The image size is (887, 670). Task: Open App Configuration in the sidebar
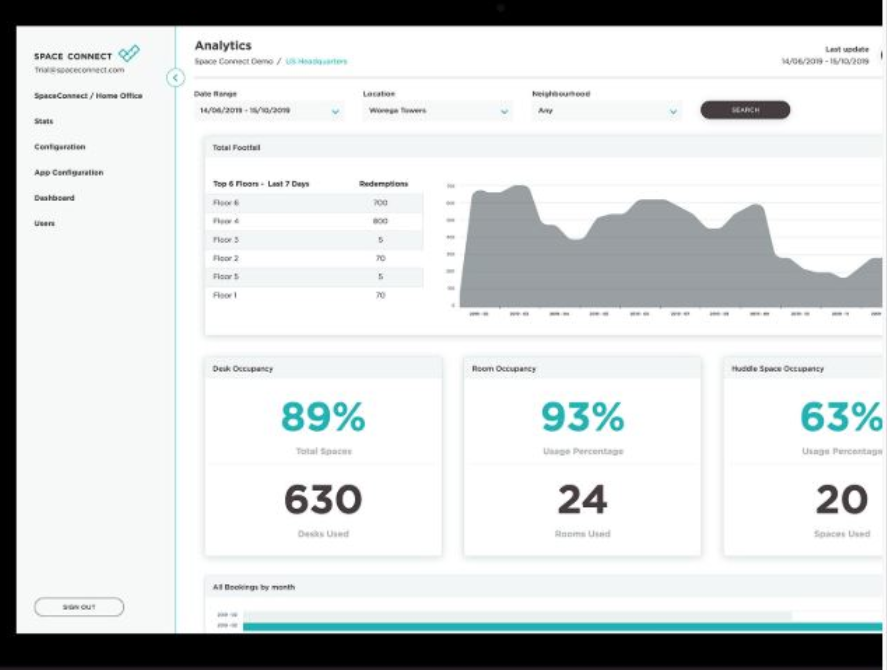click(x=68, y=172)
